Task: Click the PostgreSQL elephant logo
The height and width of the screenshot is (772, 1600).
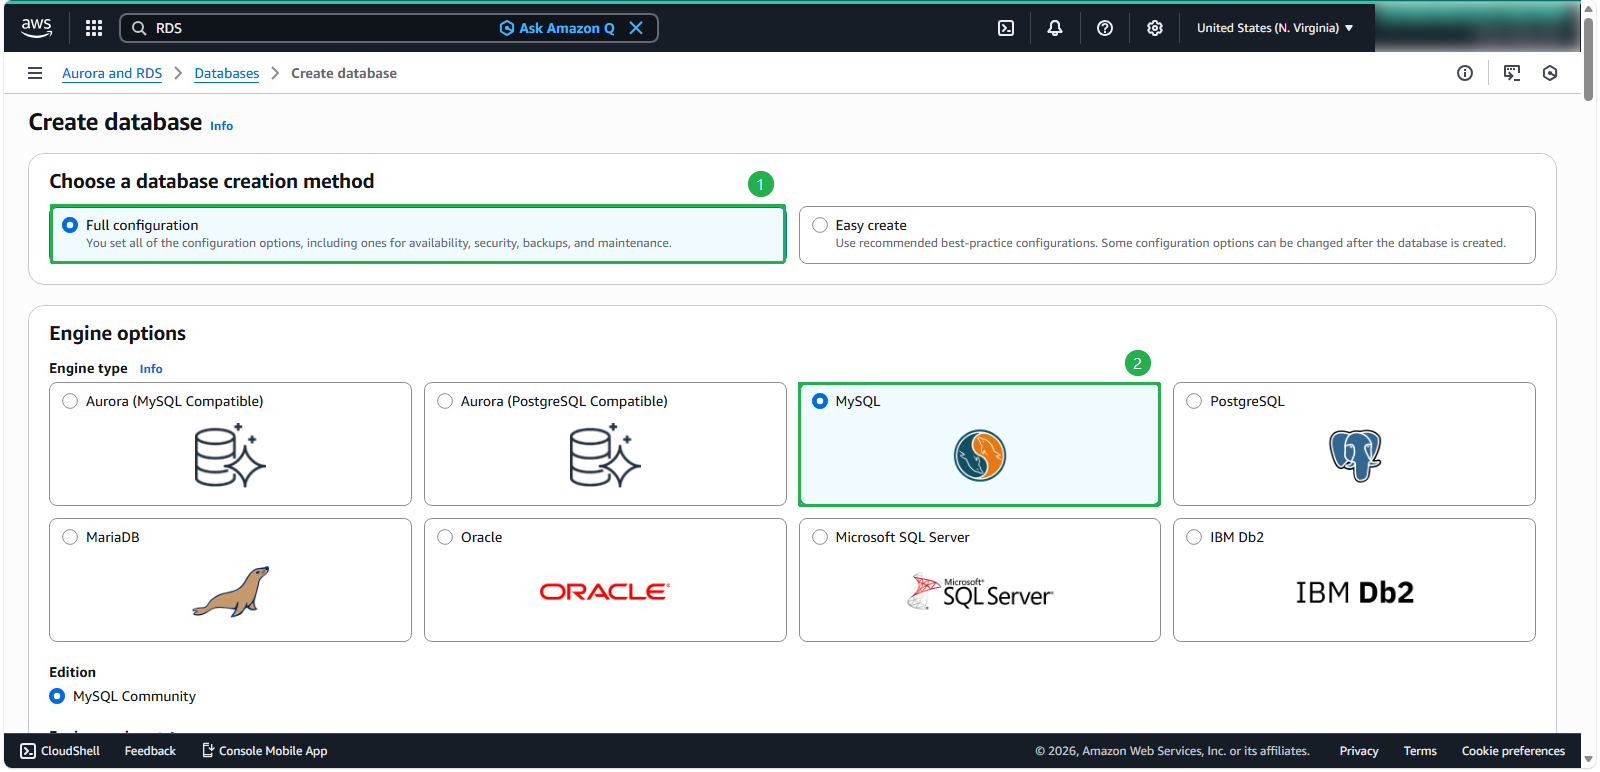Action: 1355,456
